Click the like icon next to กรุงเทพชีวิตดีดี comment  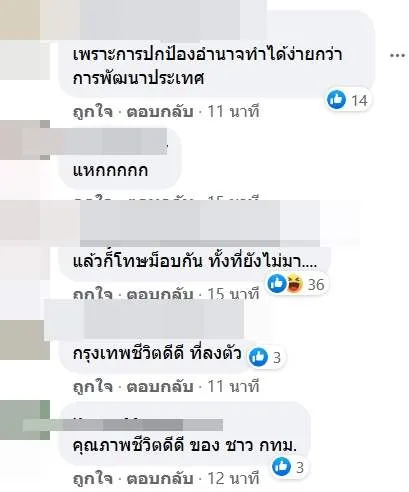point(259,357)
